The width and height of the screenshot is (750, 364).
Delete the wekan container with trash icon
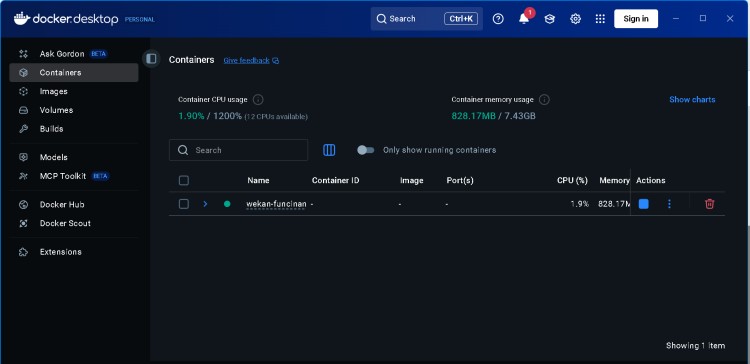710,204
